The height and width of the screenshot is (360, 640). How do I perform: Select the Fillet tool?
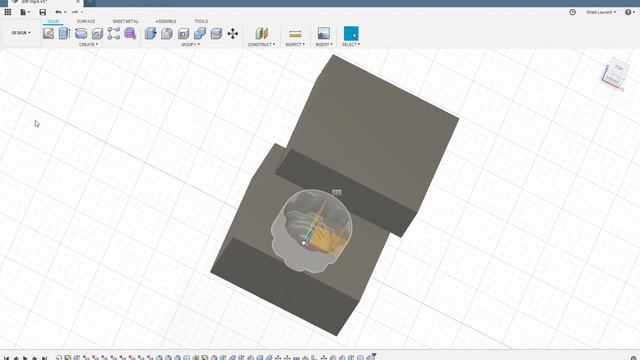pyautogui.click(x=167, y=33)
